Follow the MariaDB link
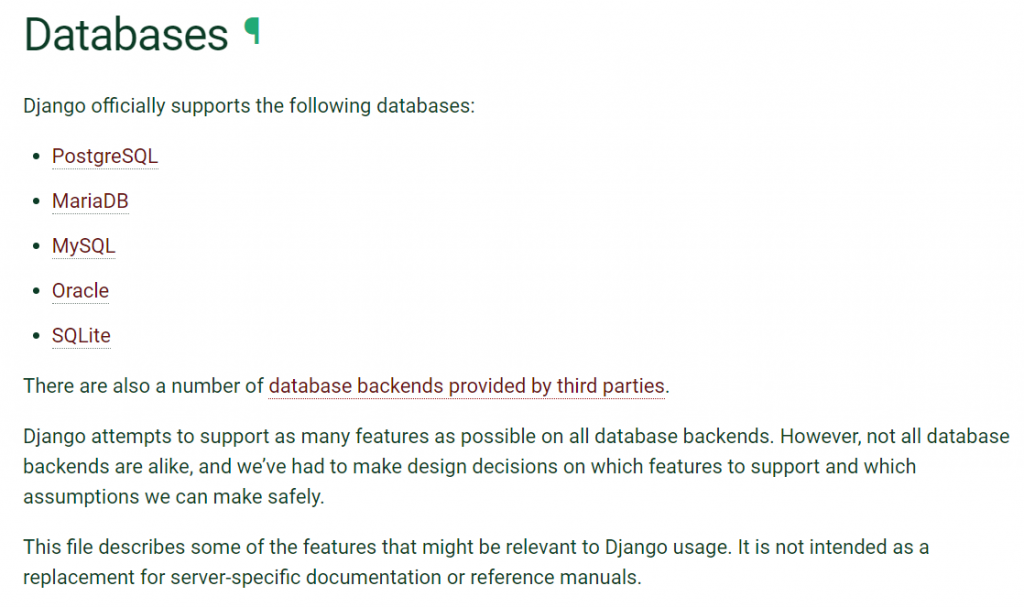 pyautogui.click(x=90, y=201)
